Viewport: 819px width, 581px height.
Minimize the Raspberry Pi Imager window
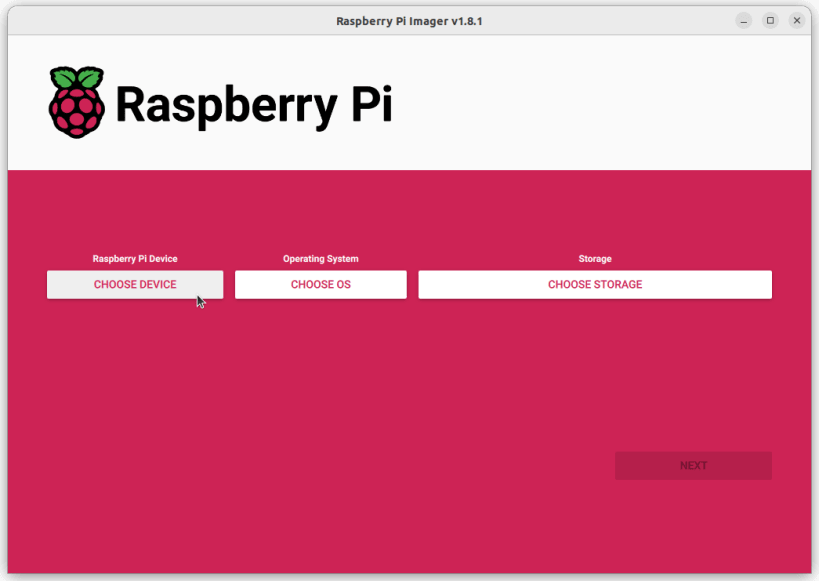coord(743,21)
